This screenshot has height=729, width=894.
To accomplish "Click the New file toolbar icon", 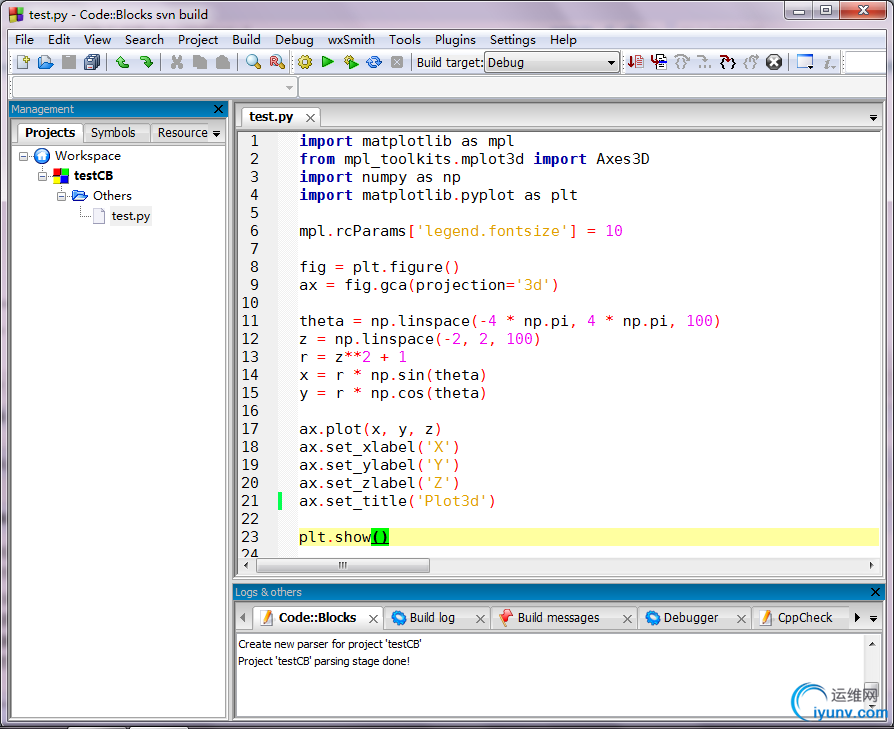I will [23, 62].
